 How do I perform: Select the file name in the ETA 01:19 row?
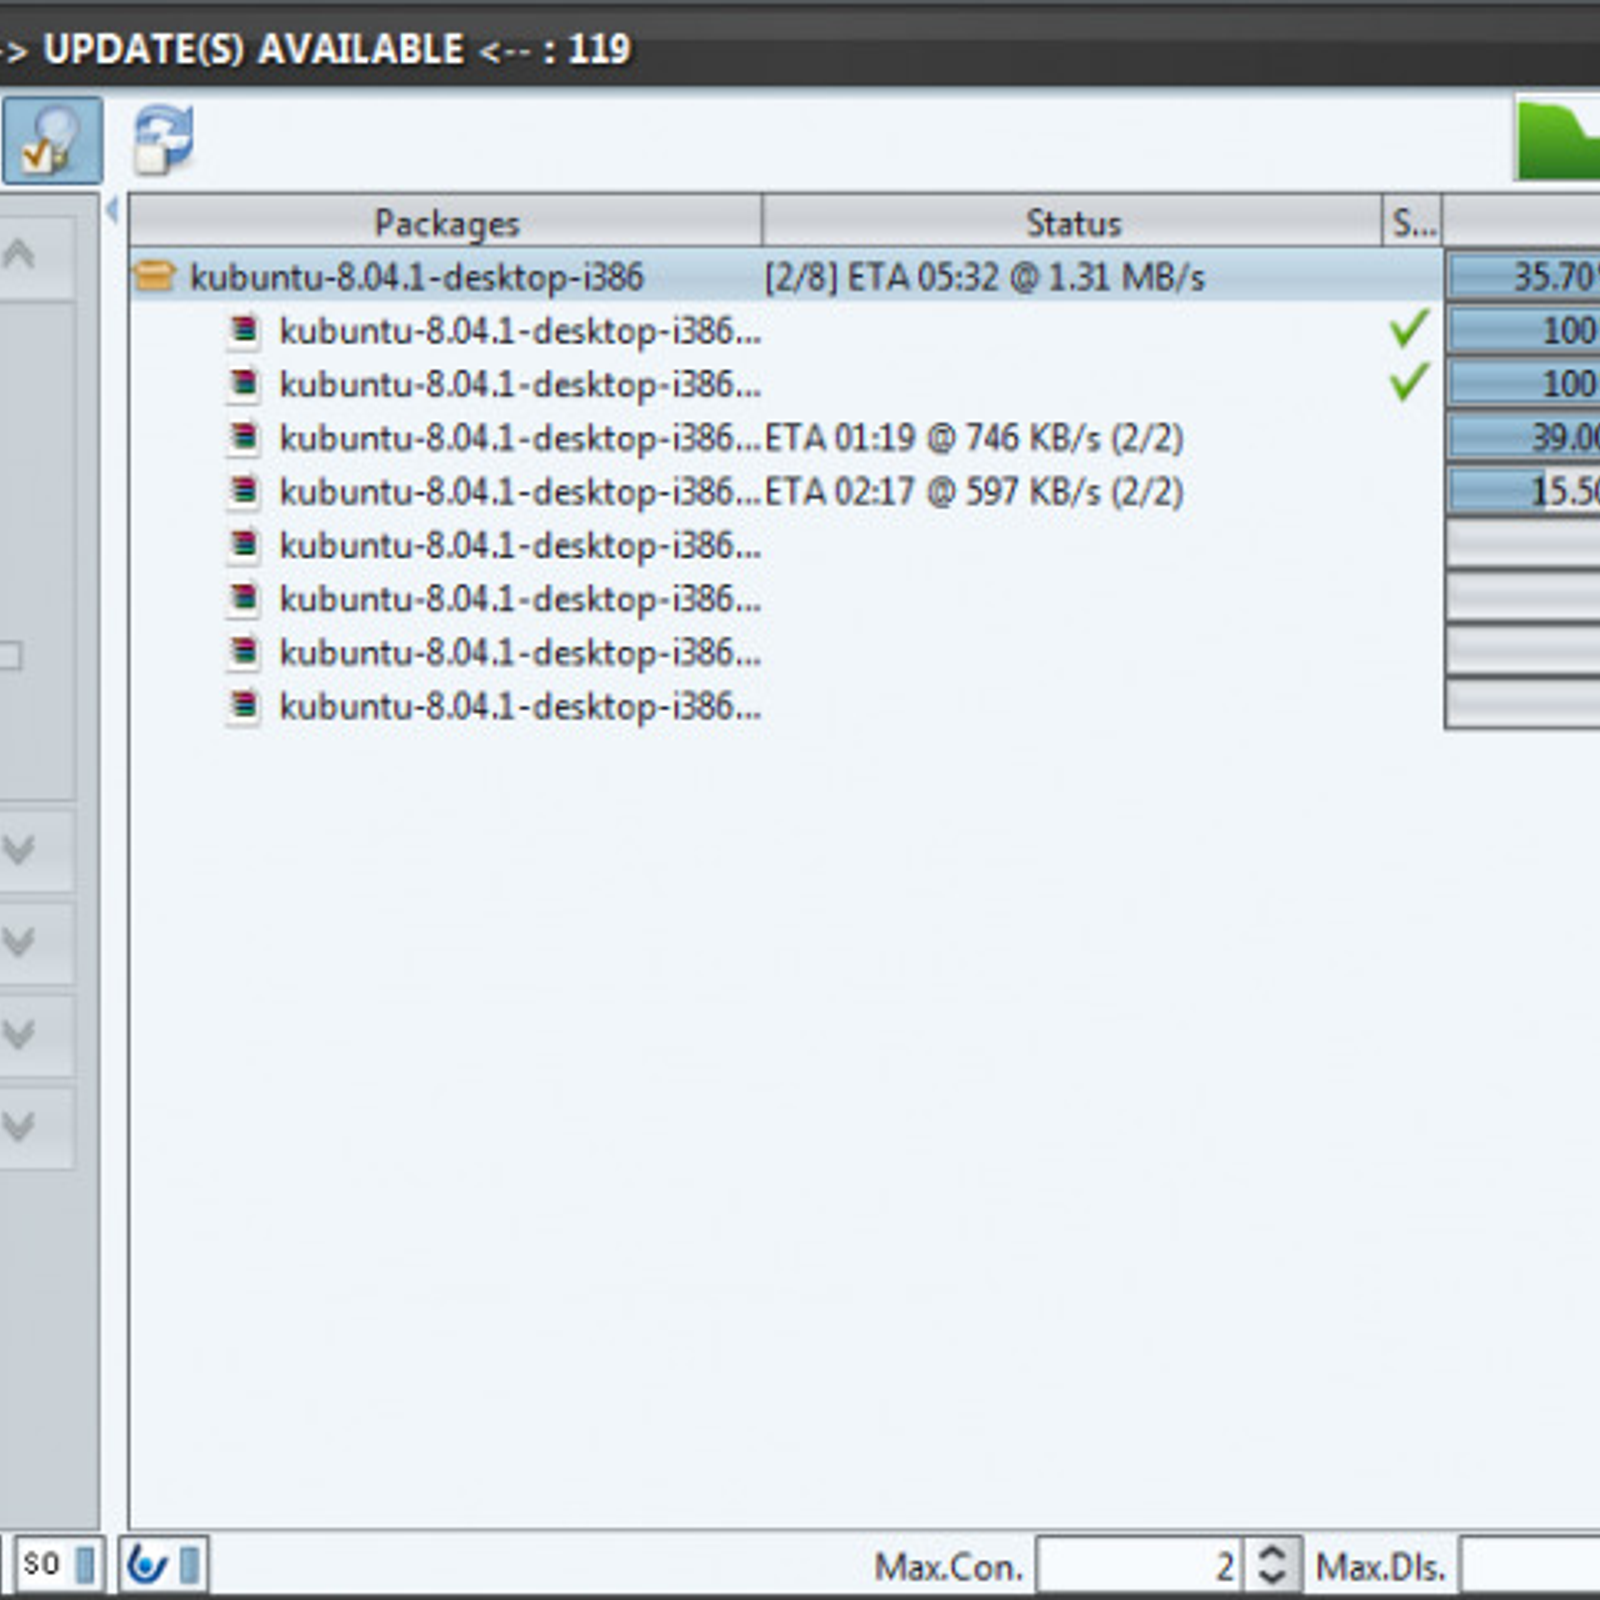point(520,438)
